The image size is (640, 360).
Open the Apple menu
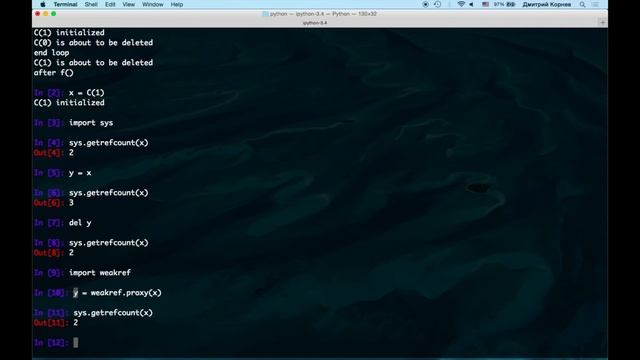(43, 4)
